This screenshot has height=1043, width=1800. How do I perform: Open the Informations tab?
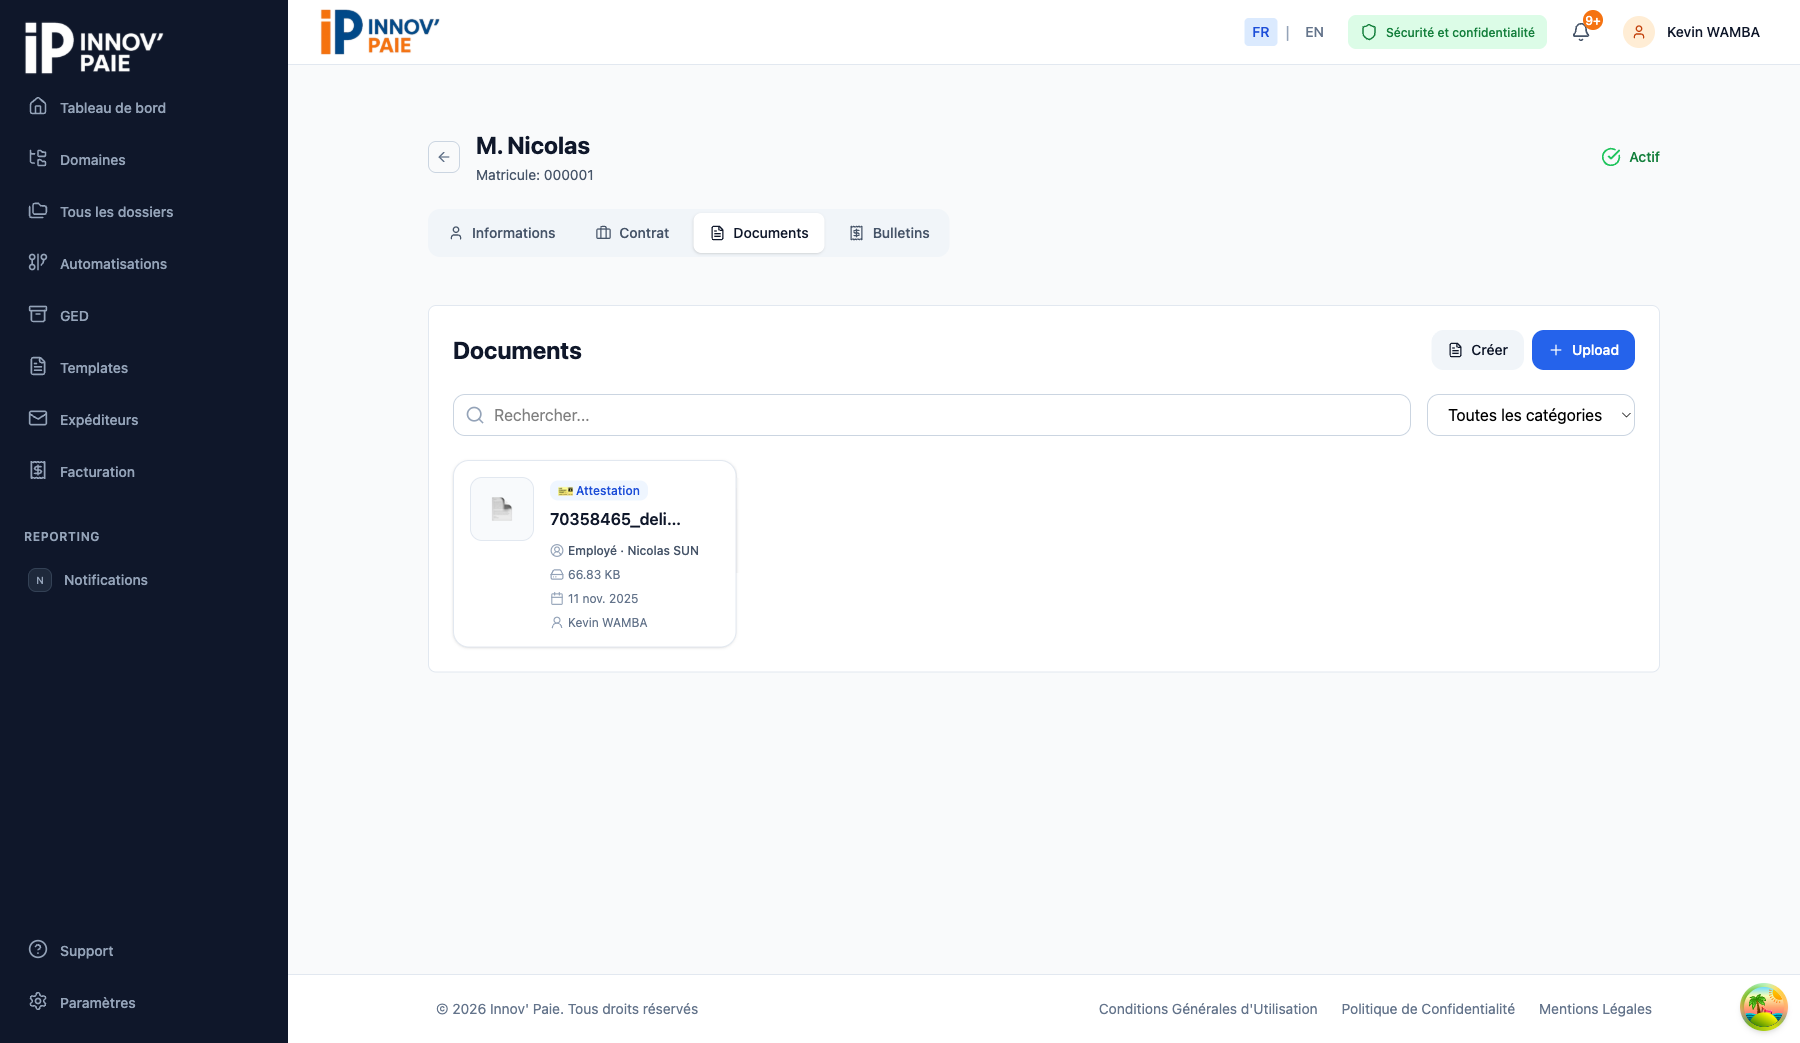coord(502,233)
